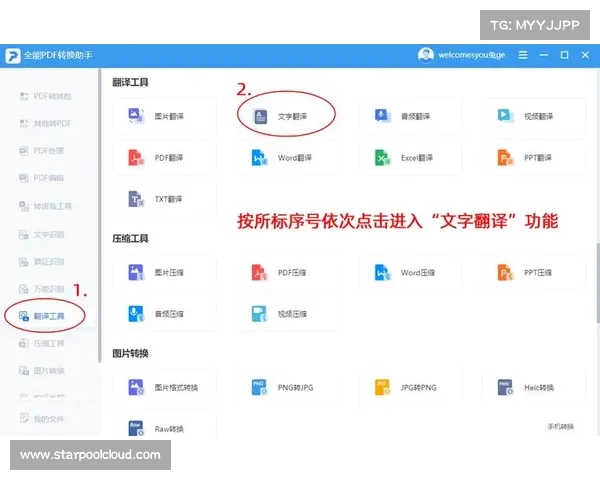
Task: Open the Word压缩 compression tool
Action: tap(411, 273)
